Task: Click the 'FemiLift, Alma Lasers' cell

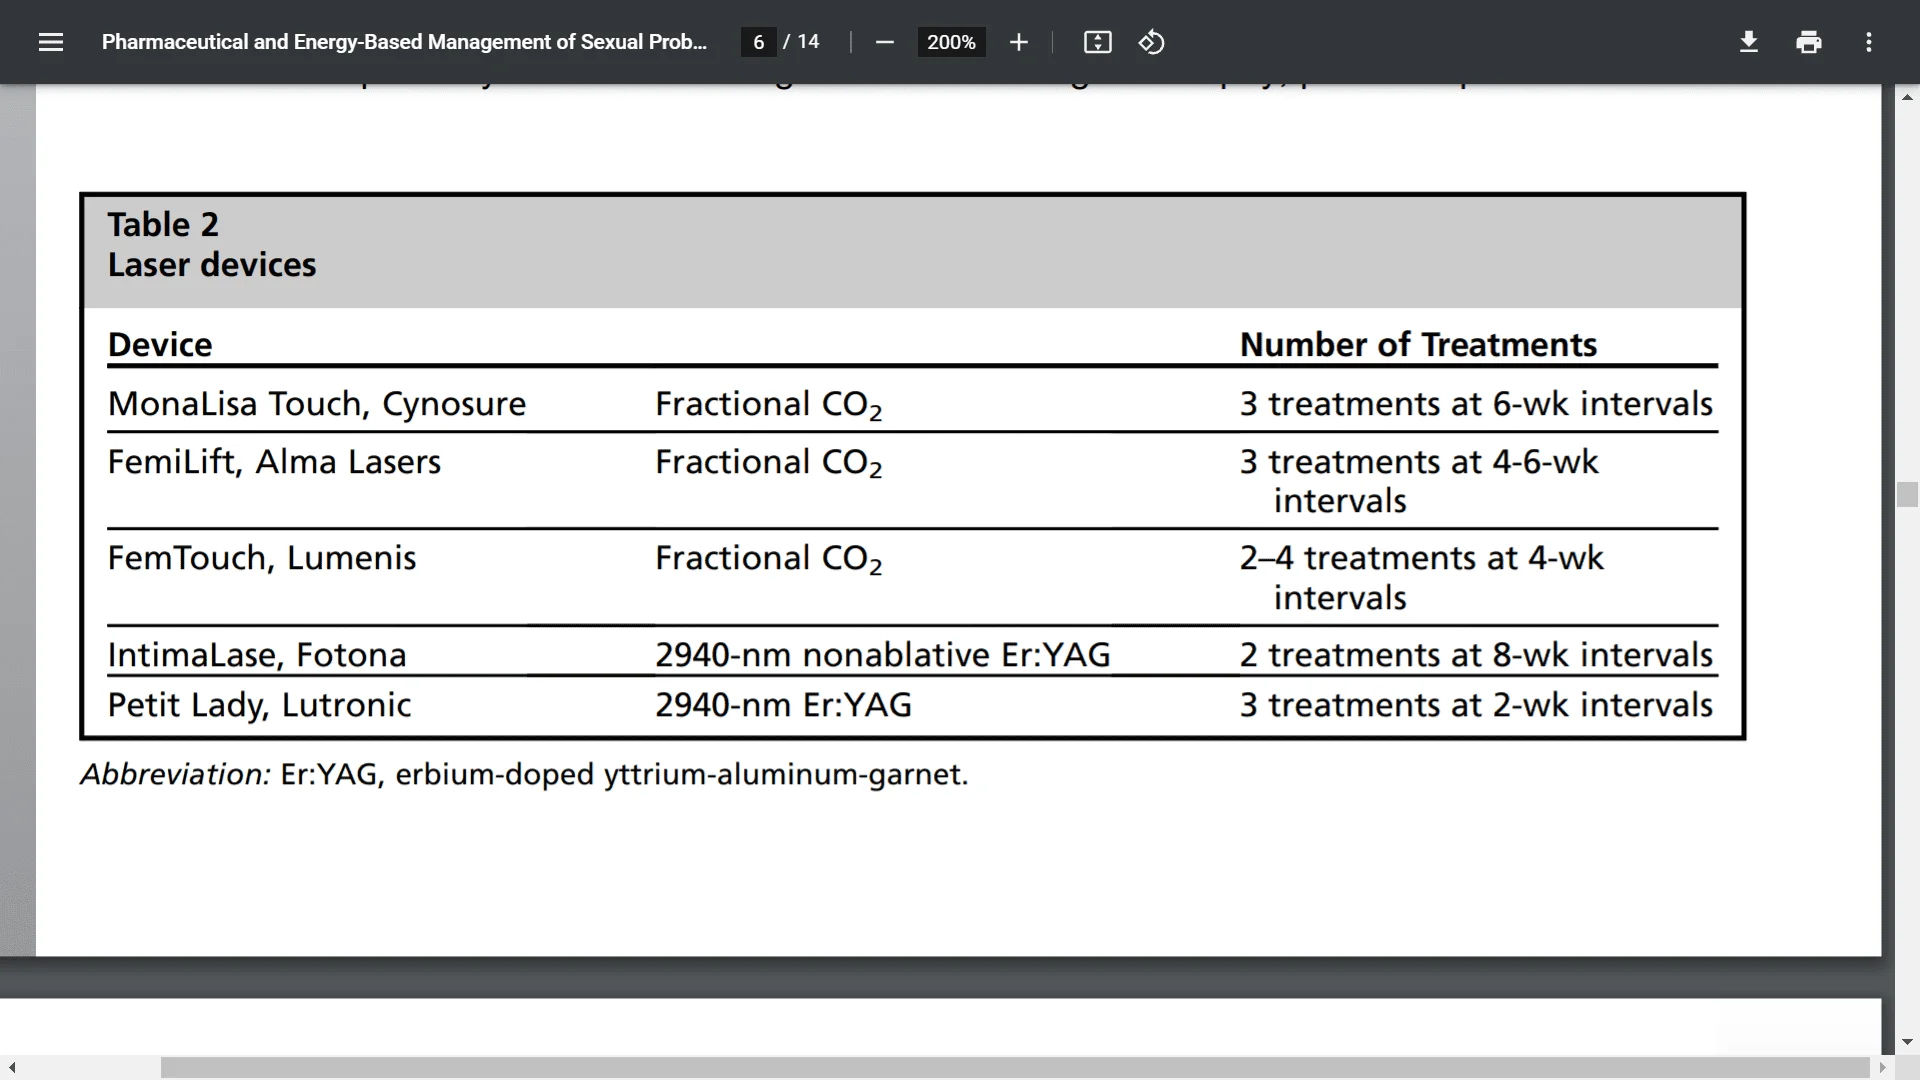Action: point(274,462)
